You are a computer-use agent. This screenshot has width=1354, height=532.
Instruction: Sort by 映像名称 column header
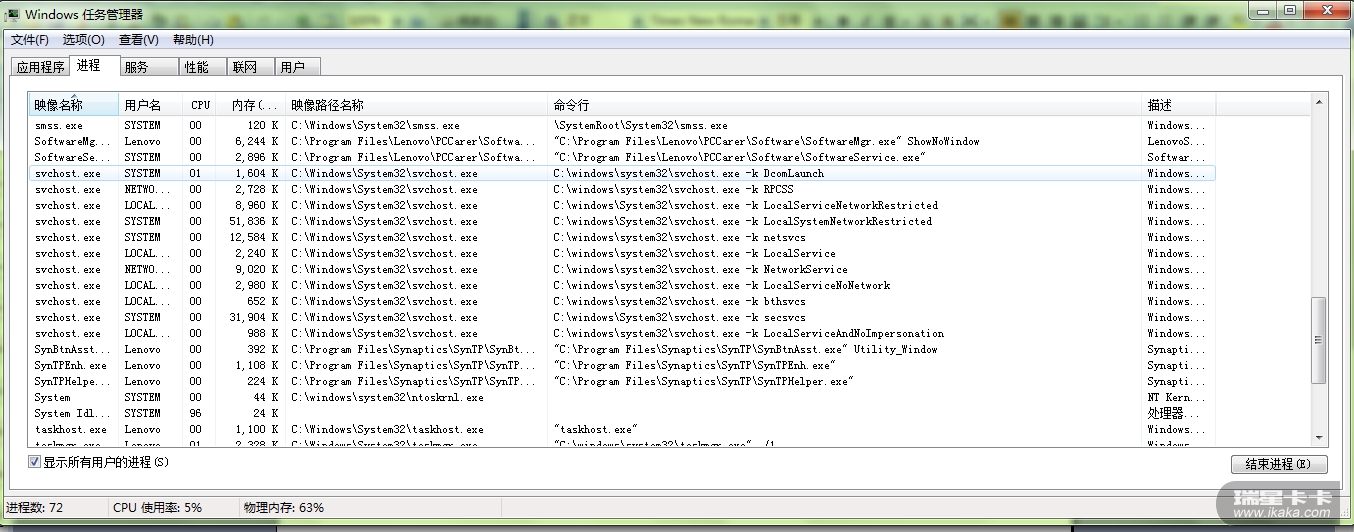[x=73, y=105]
